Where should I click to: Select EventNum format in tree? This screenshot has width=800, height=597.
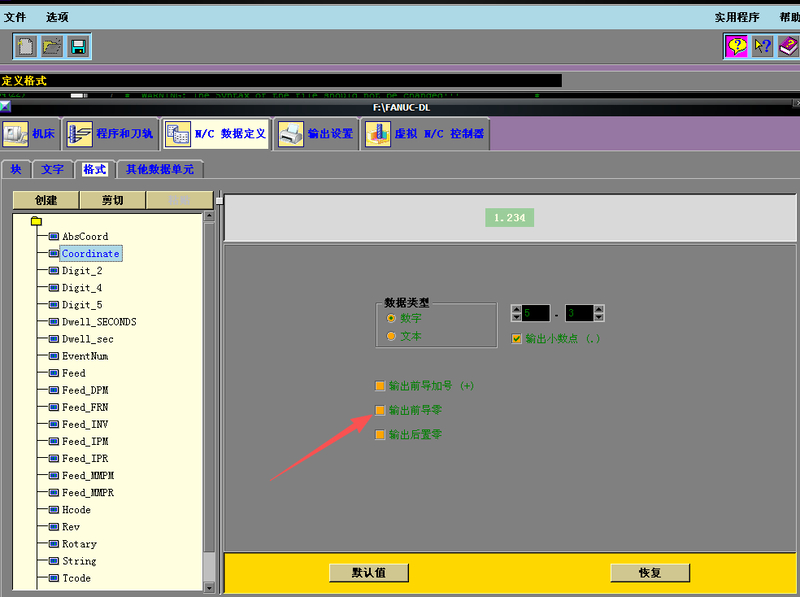(85, 356)
